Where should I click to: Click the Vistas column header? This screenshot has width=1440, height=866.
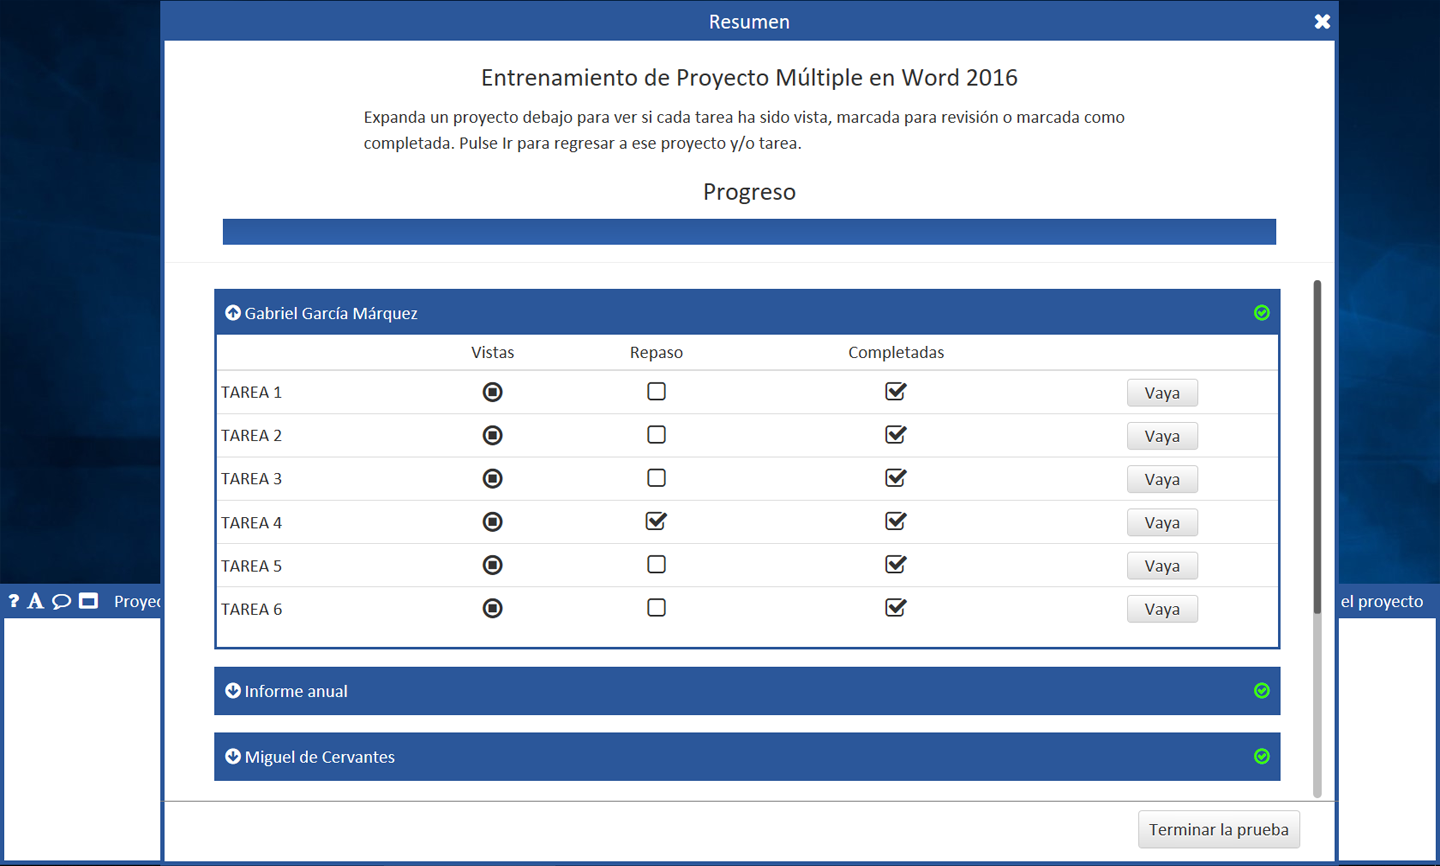pyautogui.click(x=492, y=352)
